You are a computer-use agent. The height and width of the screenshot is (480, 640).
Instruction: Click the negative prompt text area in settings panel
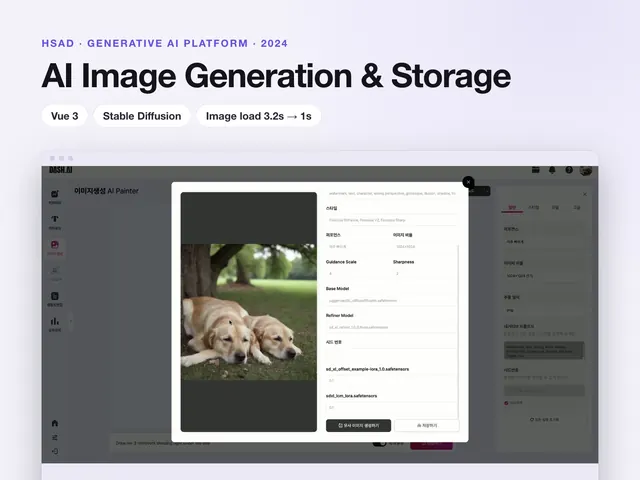[544, 351]
